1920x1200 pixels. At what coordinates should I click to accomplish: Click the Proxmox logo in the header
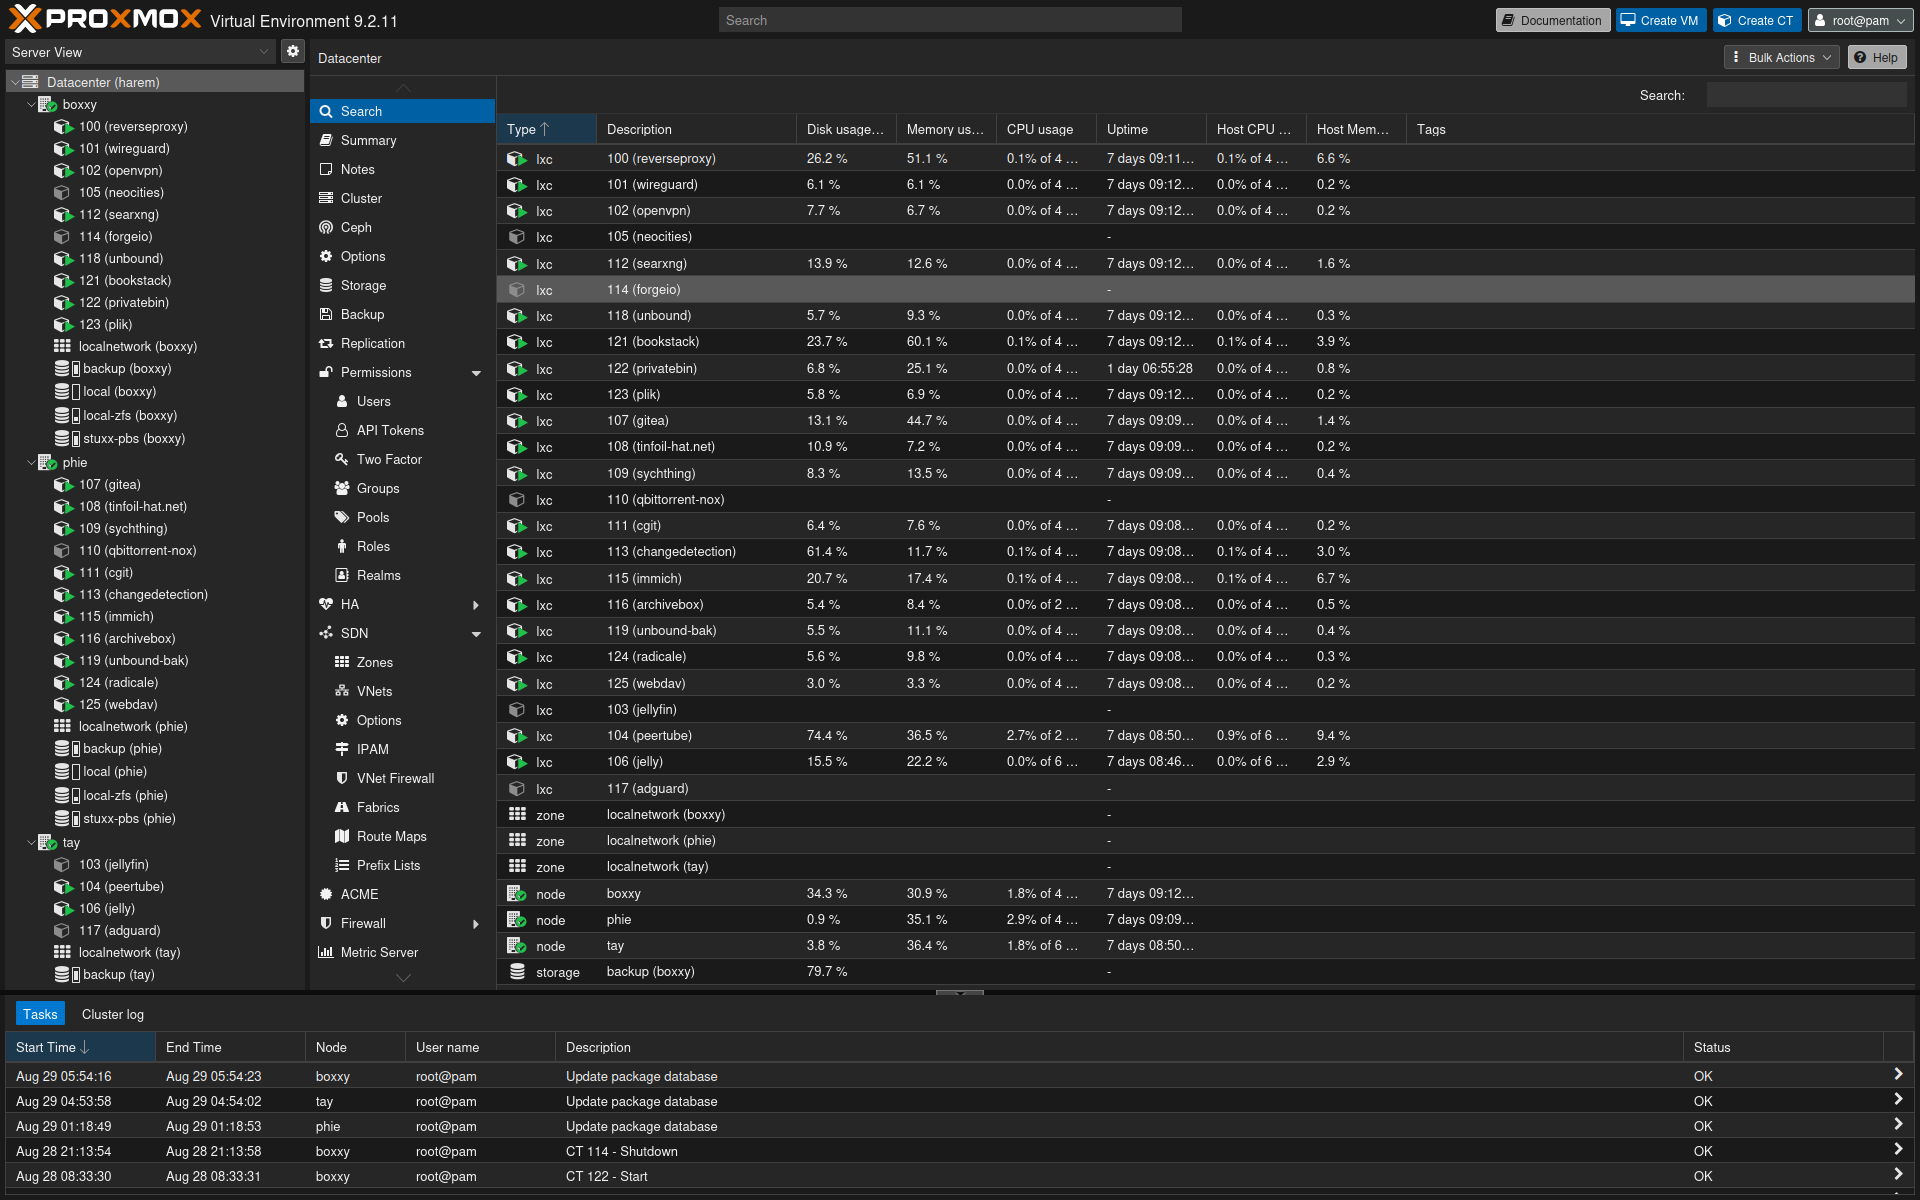[105, 19]
